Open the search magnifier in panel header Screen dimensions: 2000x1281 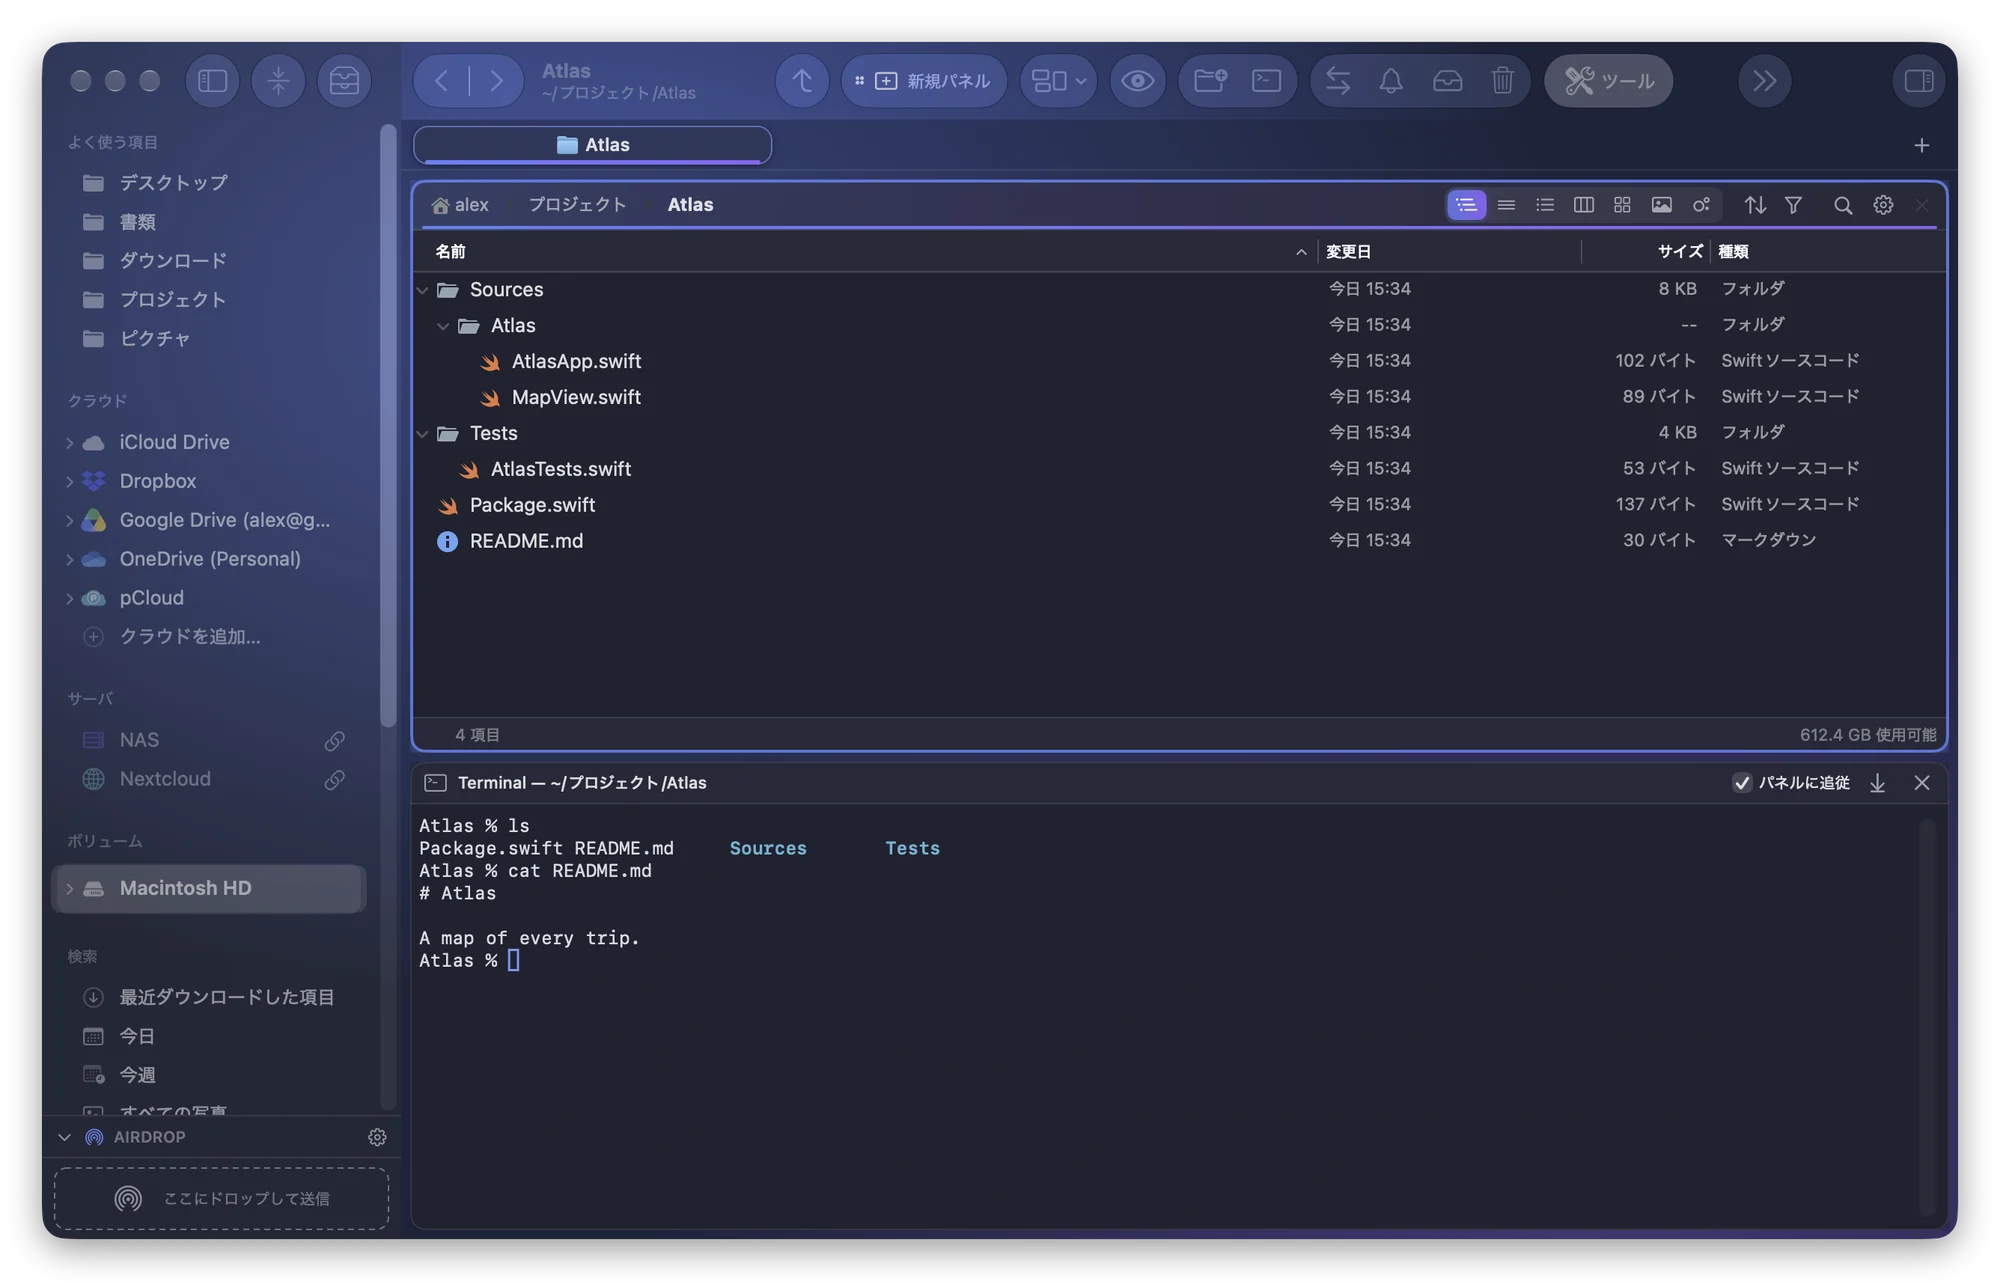1843,205
